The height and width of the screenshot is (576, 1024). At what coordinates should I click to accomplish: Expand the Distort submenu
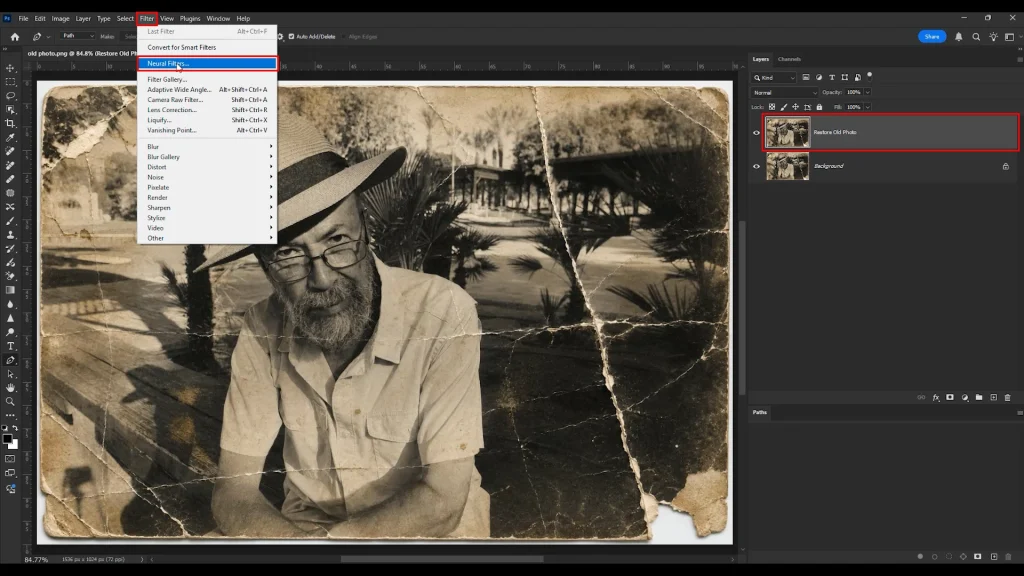[207, 167]
